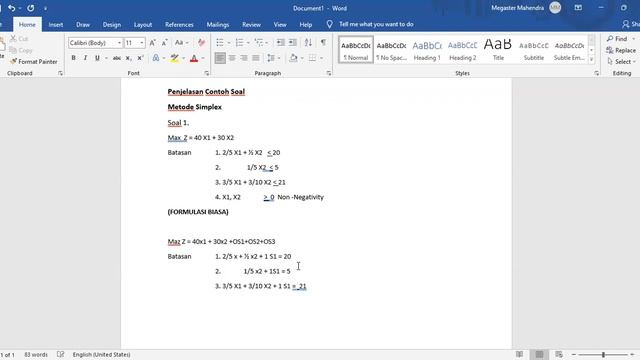The height and width of the screenshot is (360, 640).
Task: Open Text Highlight Color dropdown arrow
Action: (183, 58)
